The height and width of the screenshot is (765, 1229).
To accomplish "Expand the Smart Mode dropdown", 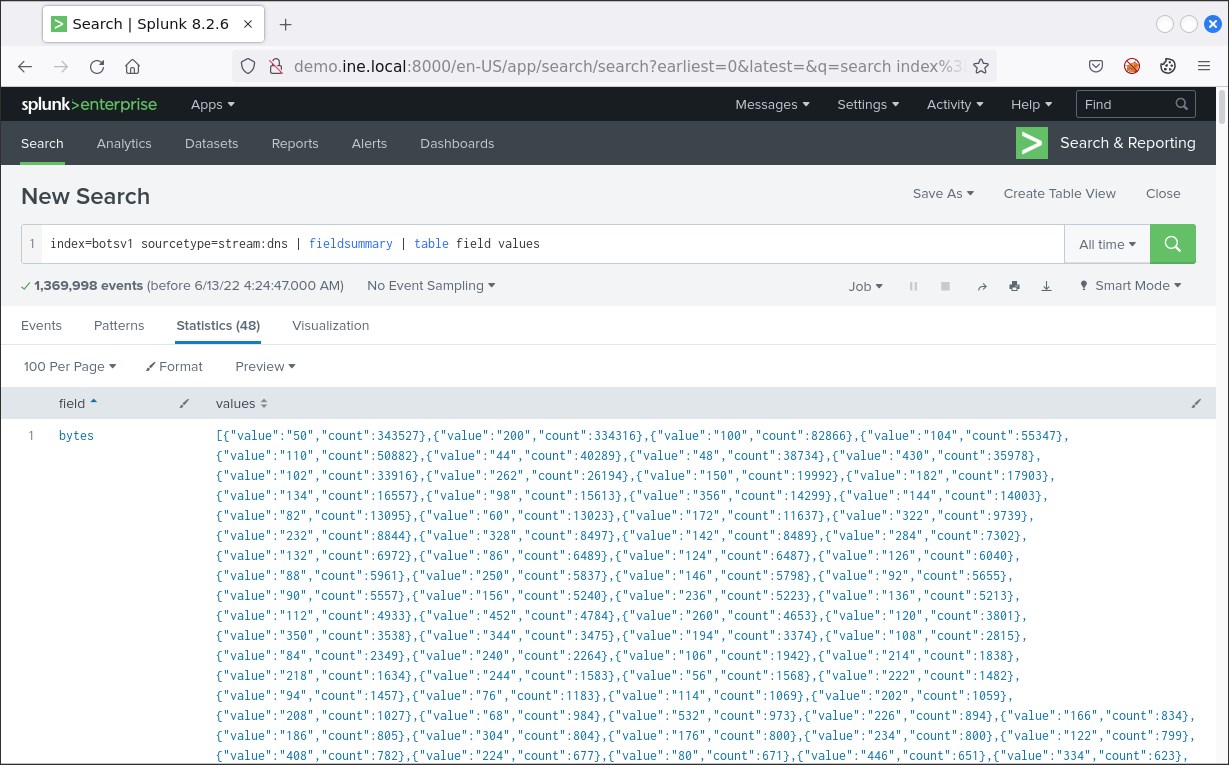I will coord(1130,286).
